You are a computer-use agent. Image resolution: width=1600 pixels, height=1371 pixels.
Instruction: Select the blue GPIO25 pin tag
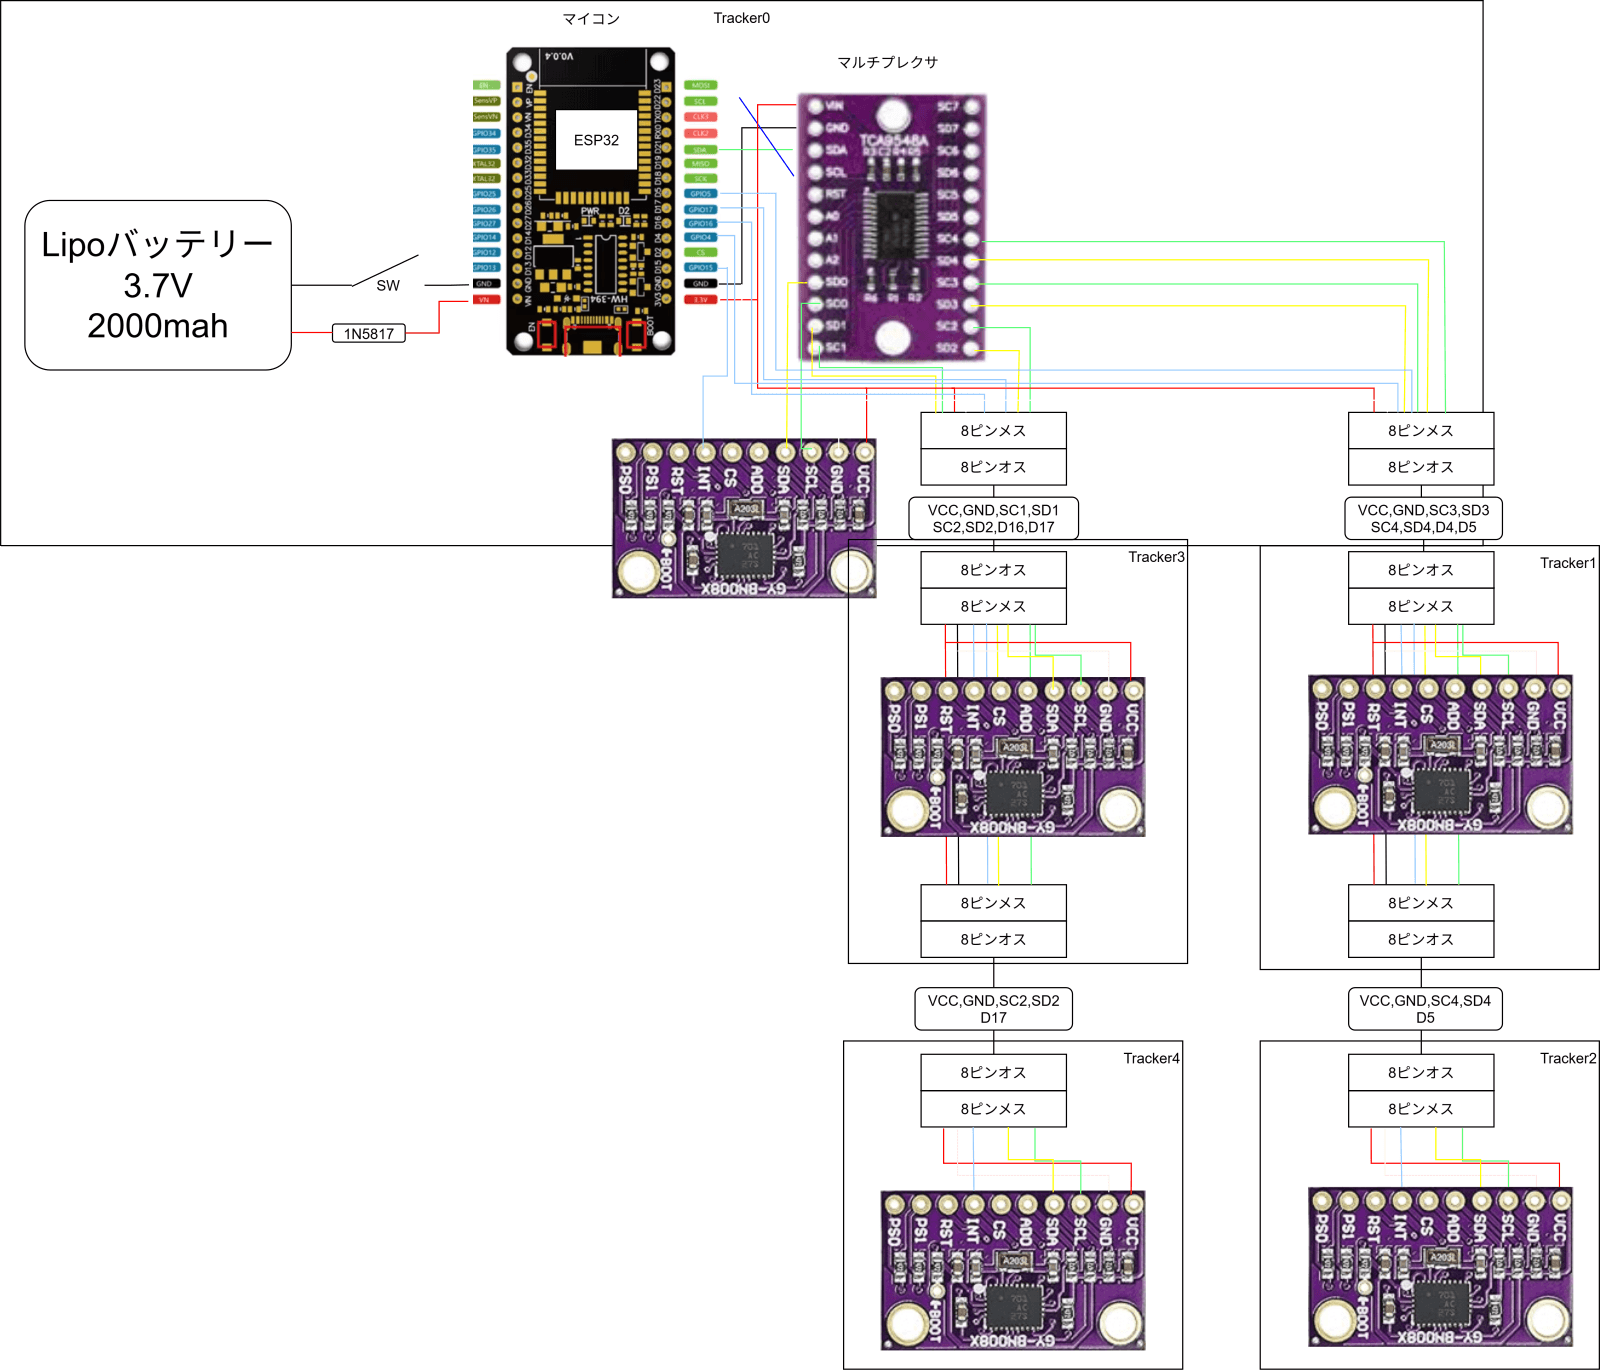point(485,194)
